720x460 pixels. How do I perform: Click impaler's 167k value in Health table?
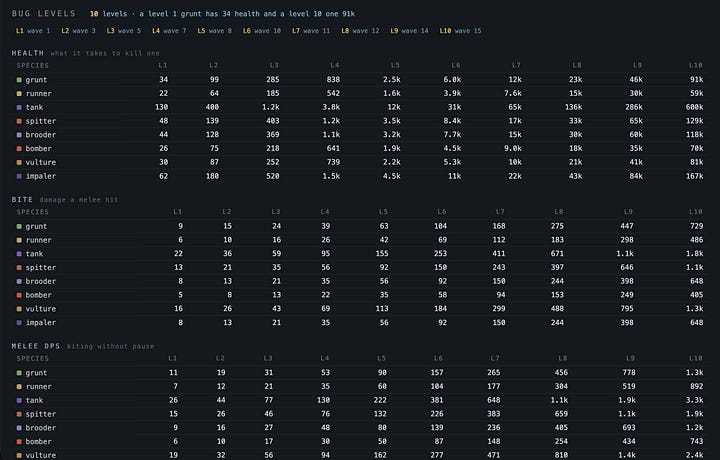694,176
